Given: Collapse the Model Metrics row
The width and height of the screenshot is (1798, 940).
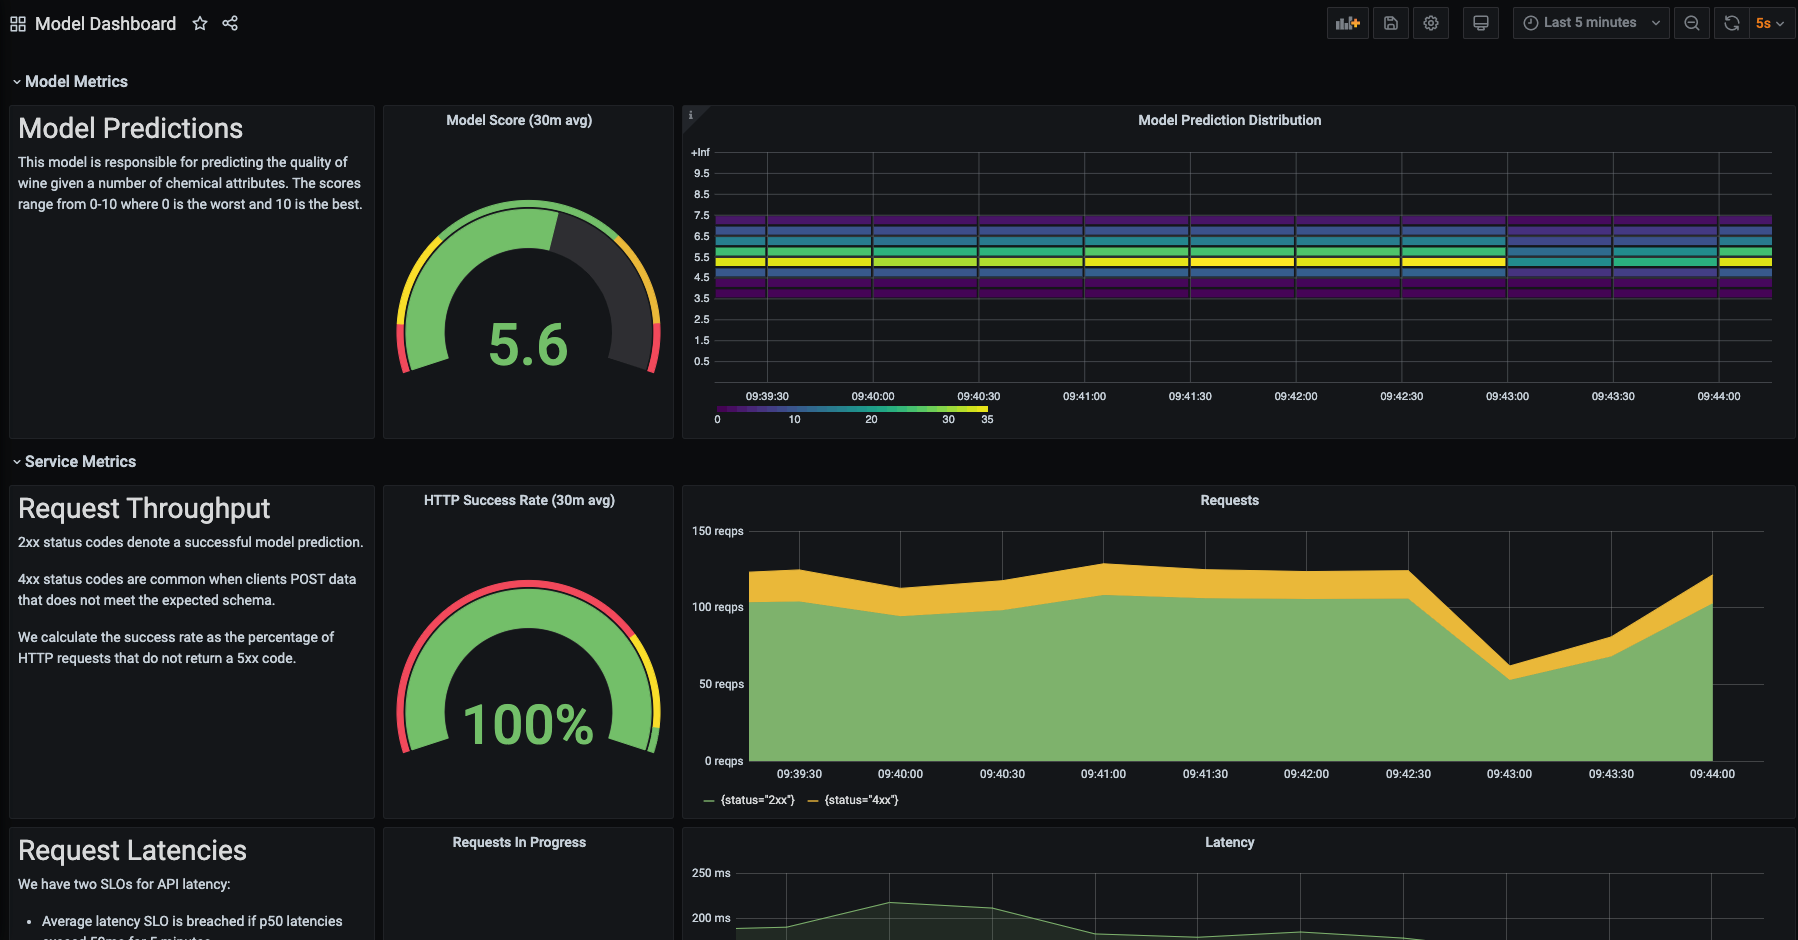Looking at the screenshot, I should click(70, 81).
